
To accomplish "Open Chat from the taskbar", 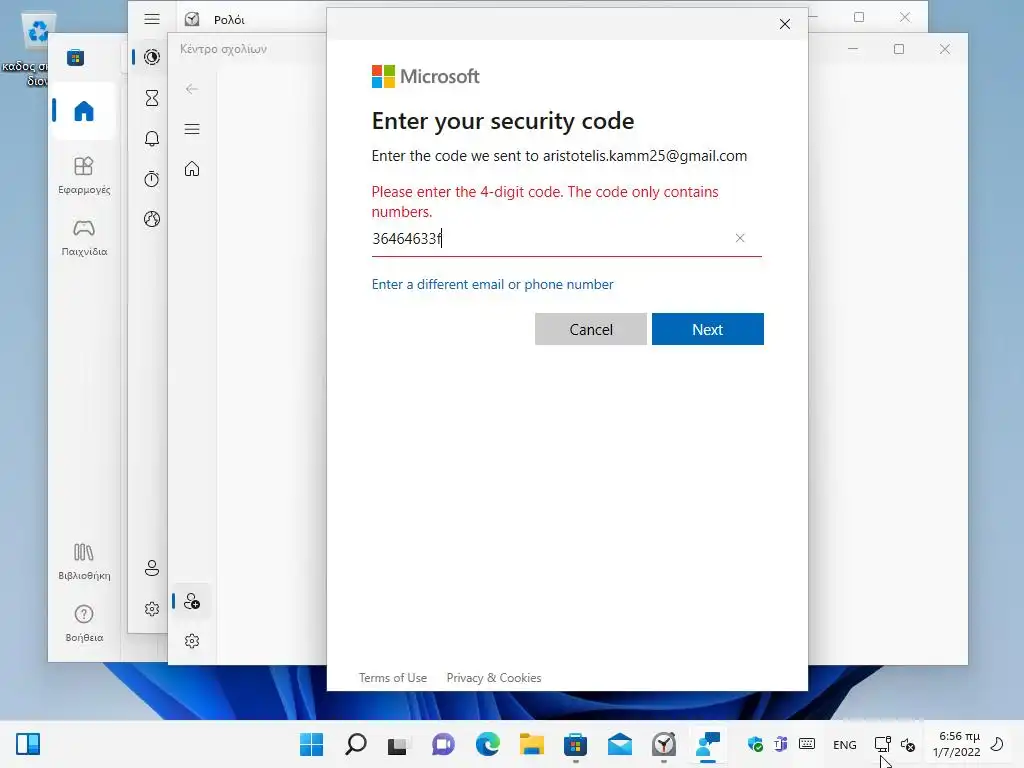I will coord(443,744).
